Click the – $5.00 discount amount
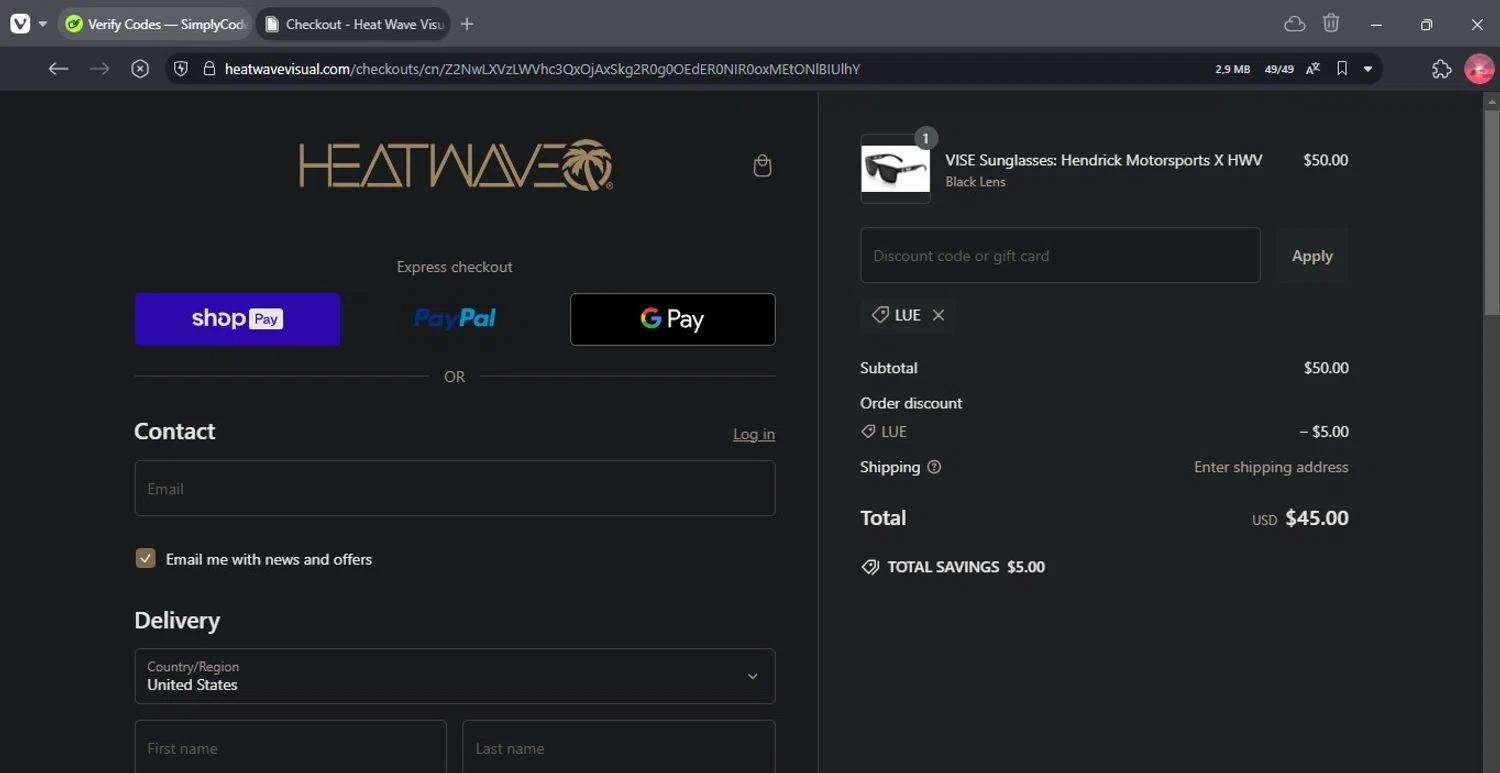Viewport: 1500px width, 773px height. pos(1324,432)
